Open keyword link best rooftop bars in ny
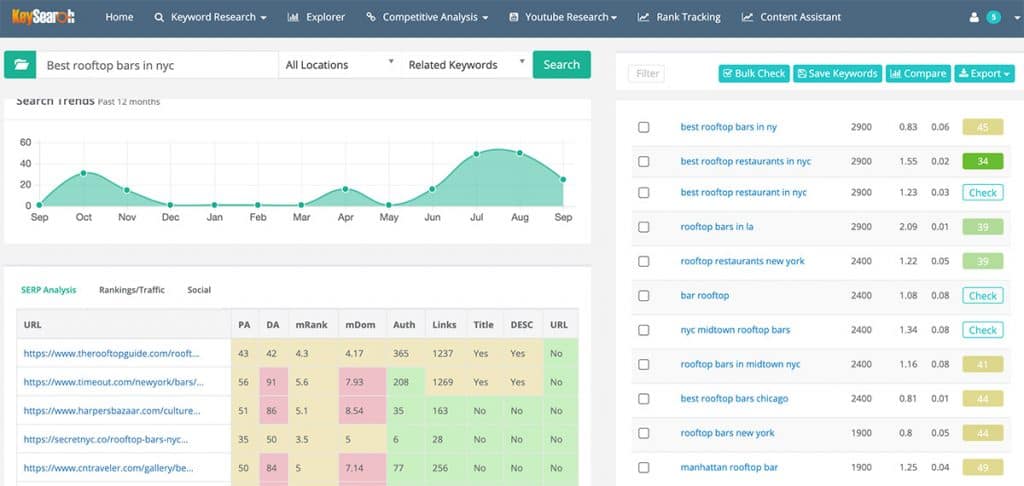Viewport: 1024px width, 486px height. (x=729, y=127)
